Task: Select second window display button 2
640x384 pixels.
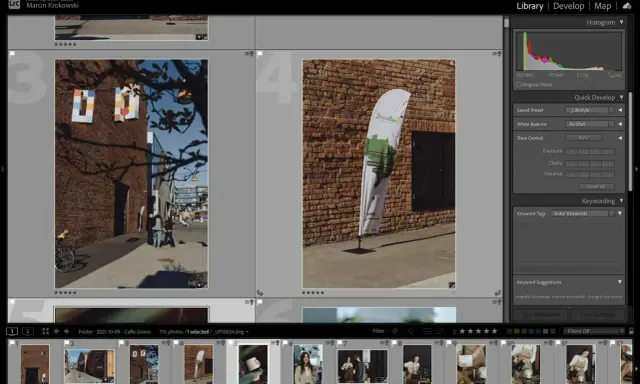Action: [x=28, y=331]
